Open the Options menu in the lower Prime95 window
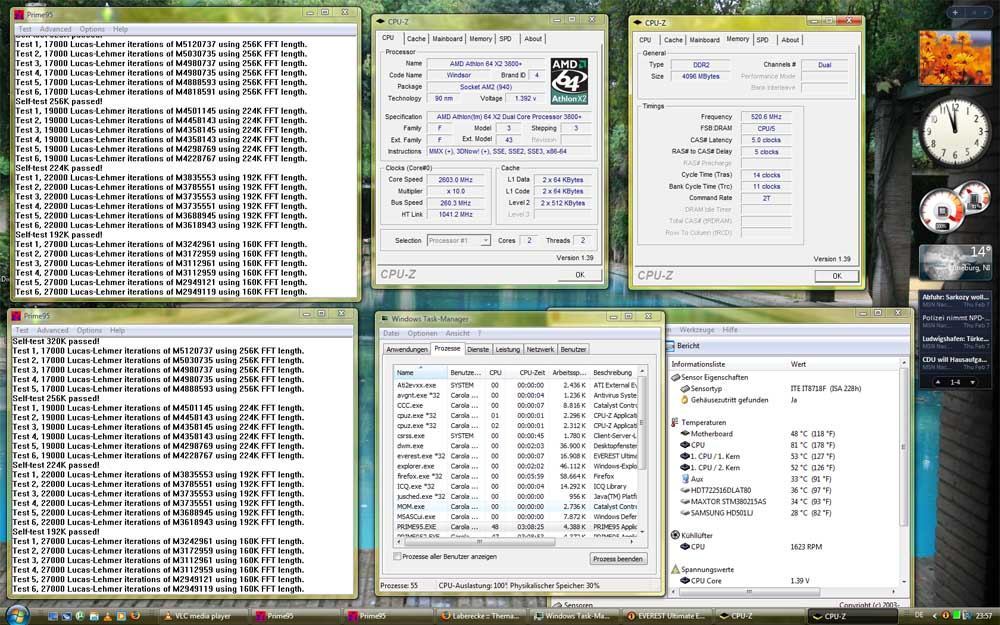1000x625 pixels. point(89,330)
